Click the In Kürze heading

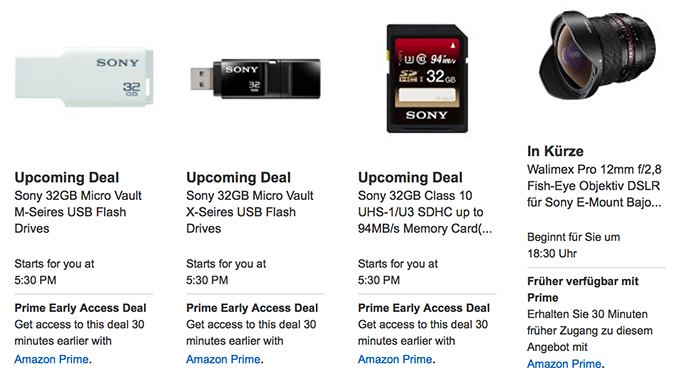[555, 151]
